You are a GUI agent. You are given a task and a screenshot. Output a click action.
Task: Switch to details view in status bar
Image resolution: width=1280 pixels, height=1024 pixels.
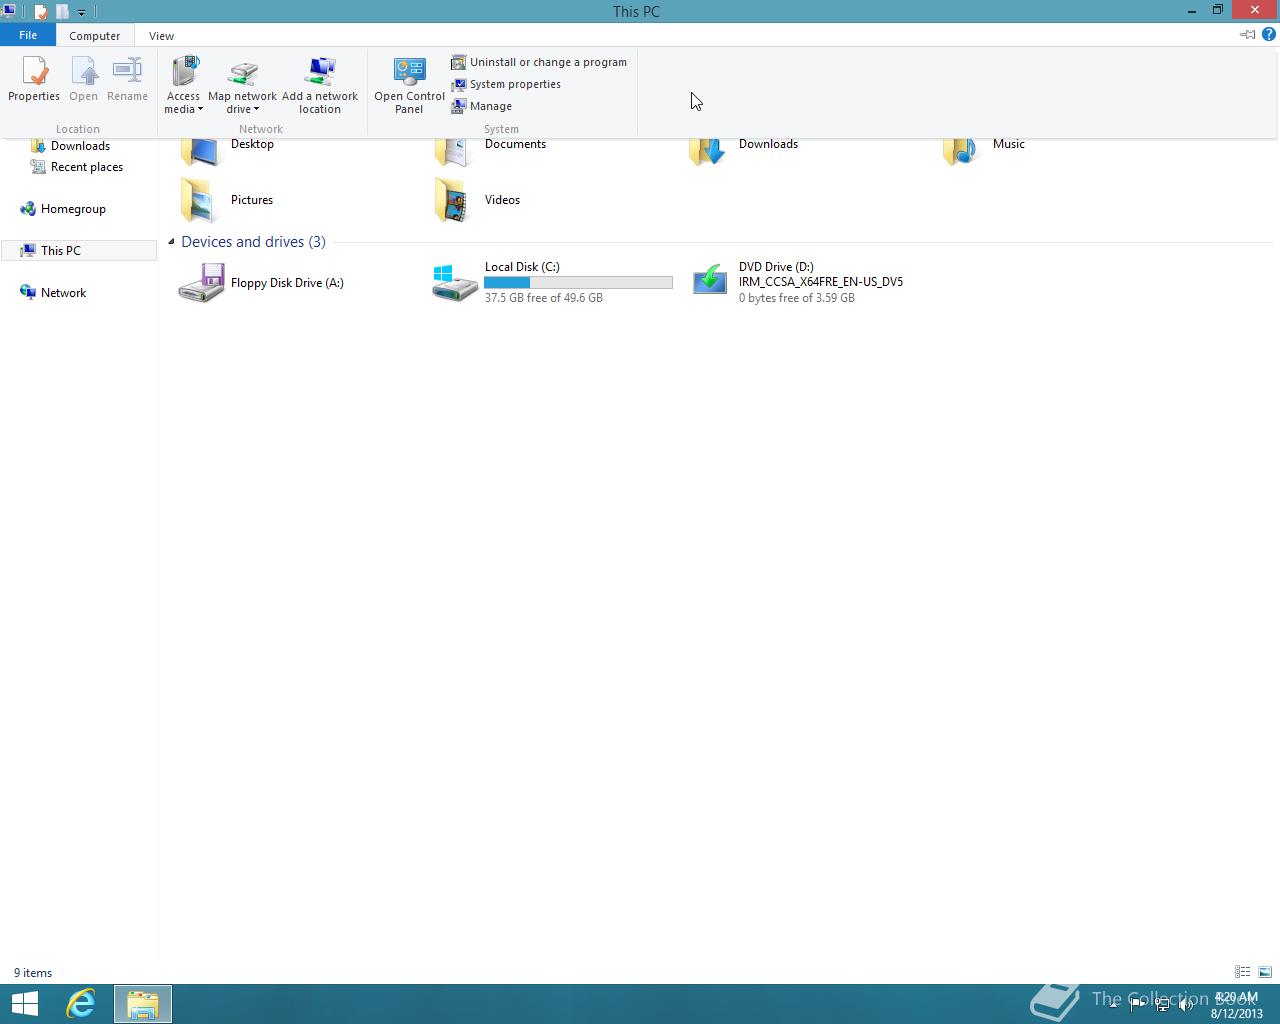1242,972
